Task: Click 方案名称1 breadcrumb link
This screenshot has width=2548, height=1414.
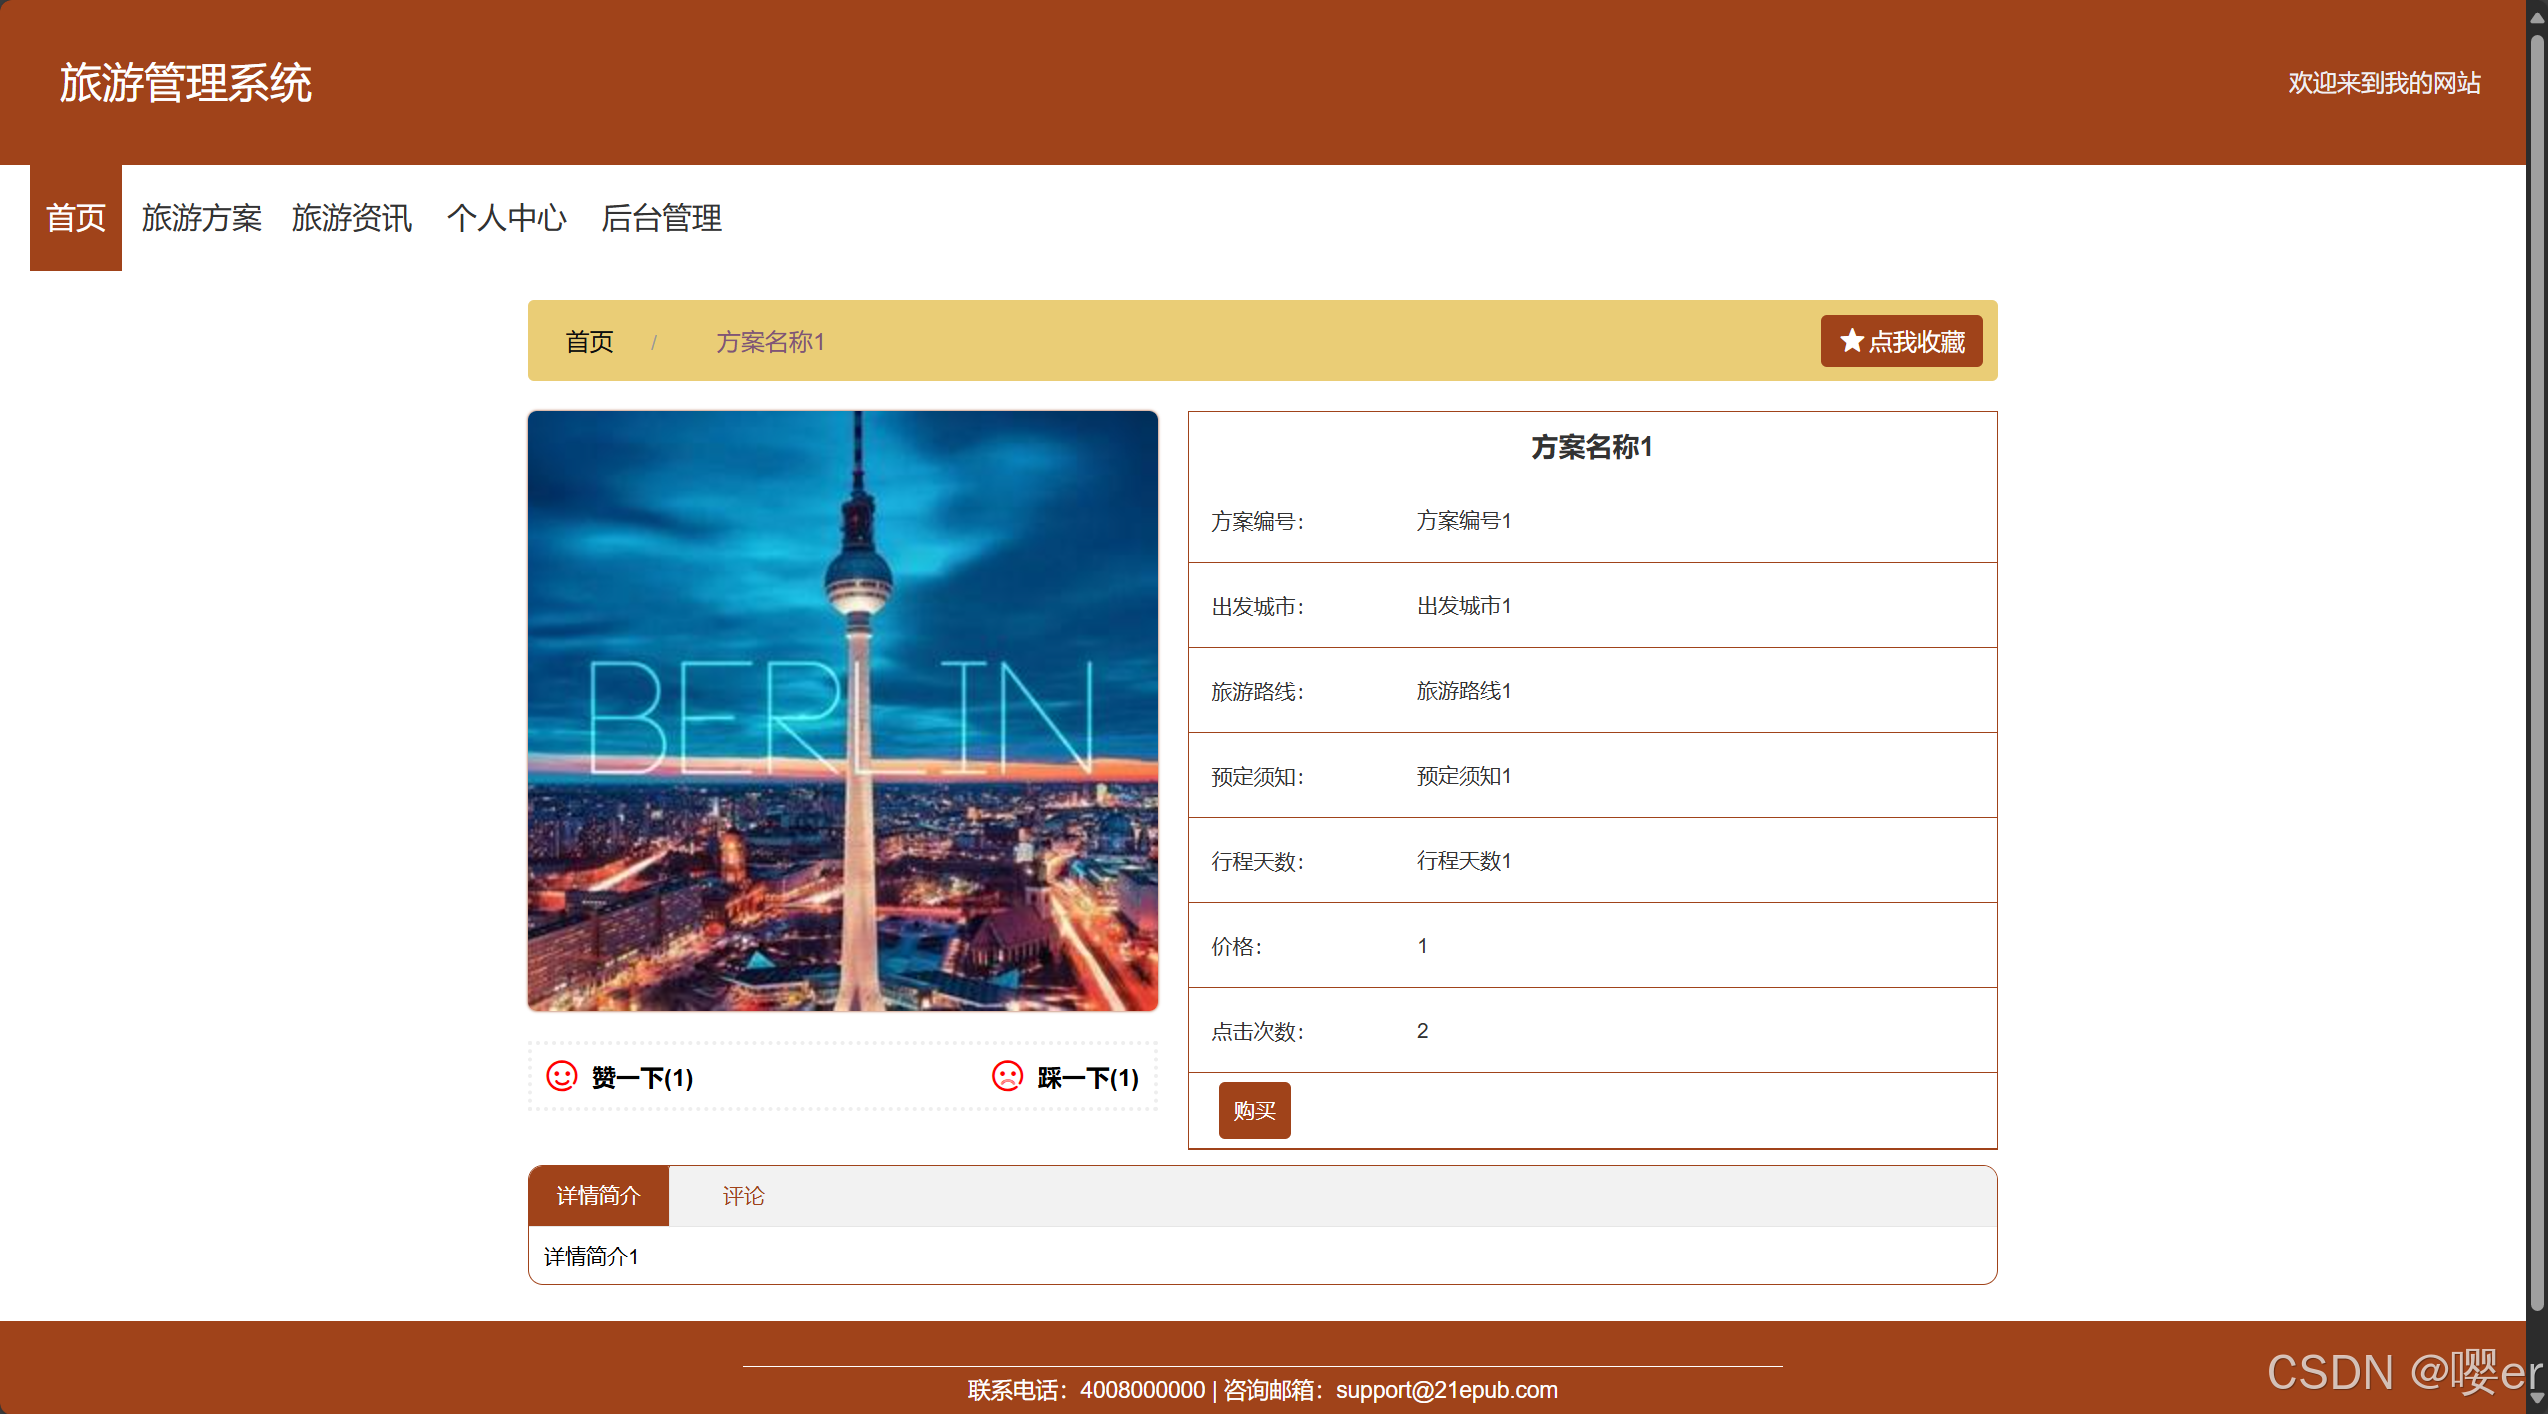Action: coord(770,342)
